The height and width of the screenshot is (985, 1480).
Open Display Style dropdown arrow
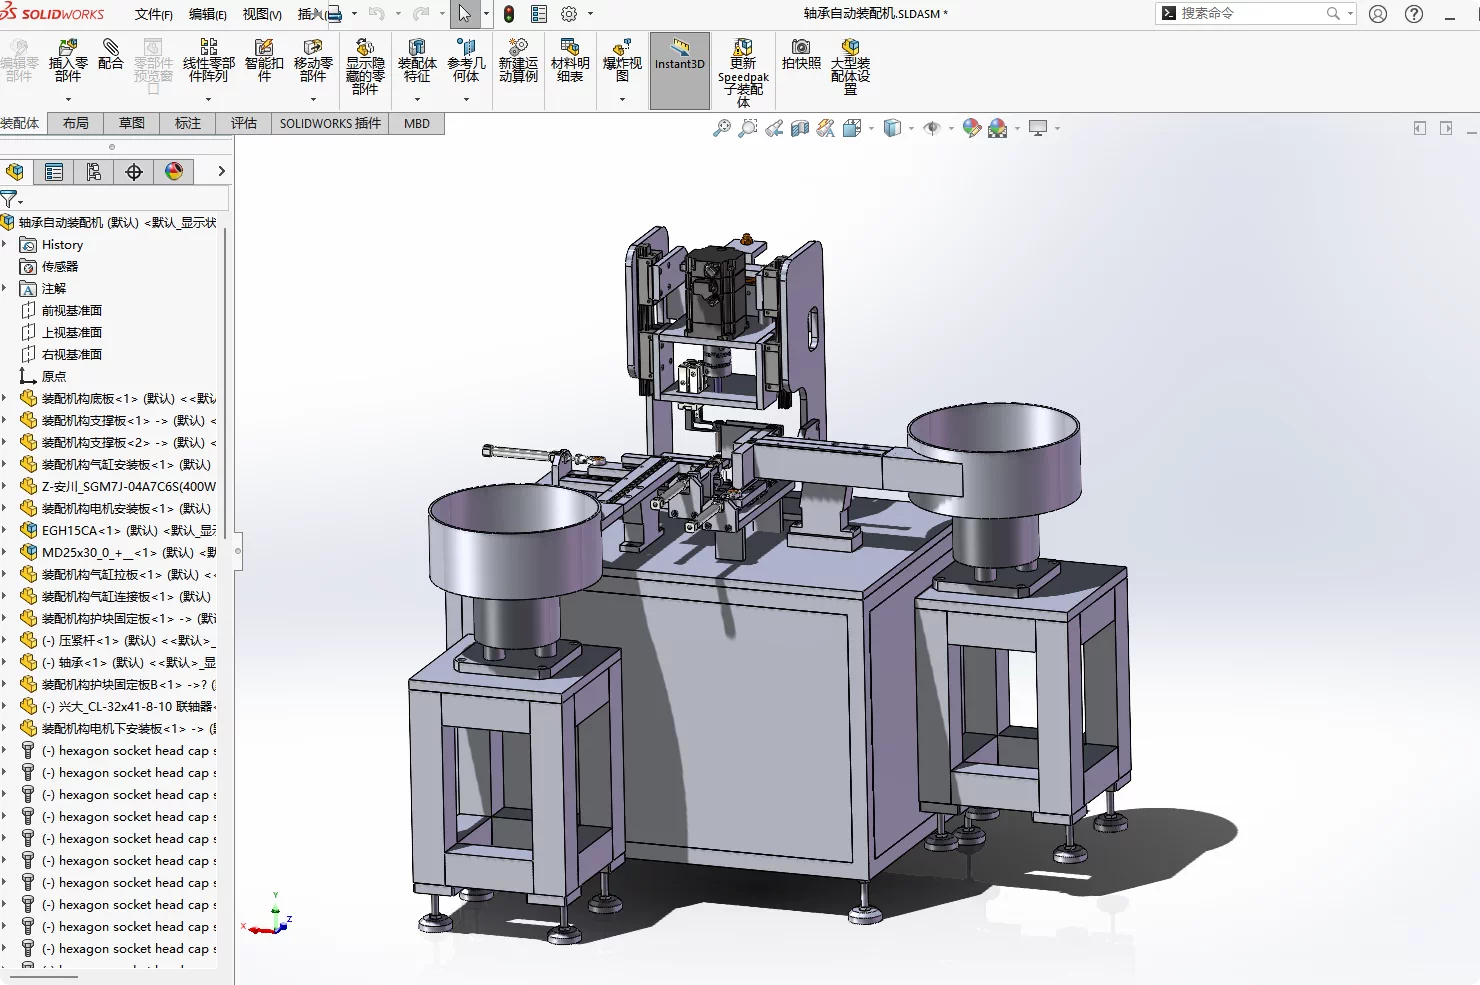coord(911,128)
